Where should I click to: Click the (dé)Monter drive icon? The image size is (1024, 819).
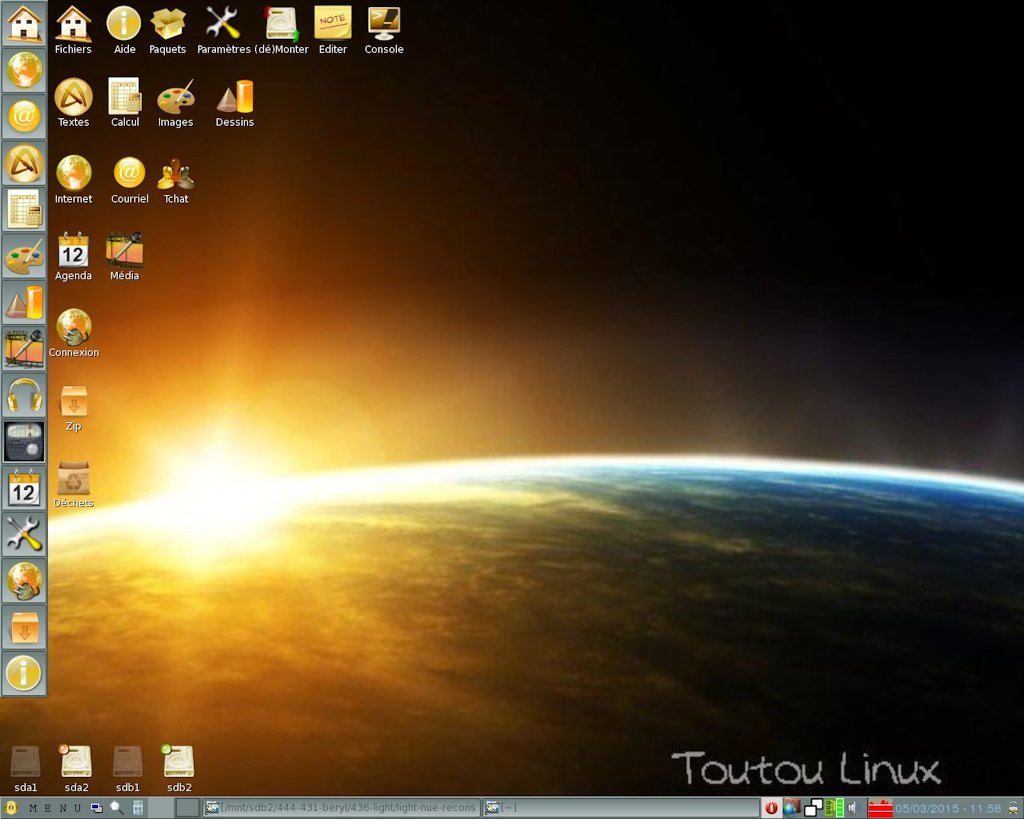(281, 29)
